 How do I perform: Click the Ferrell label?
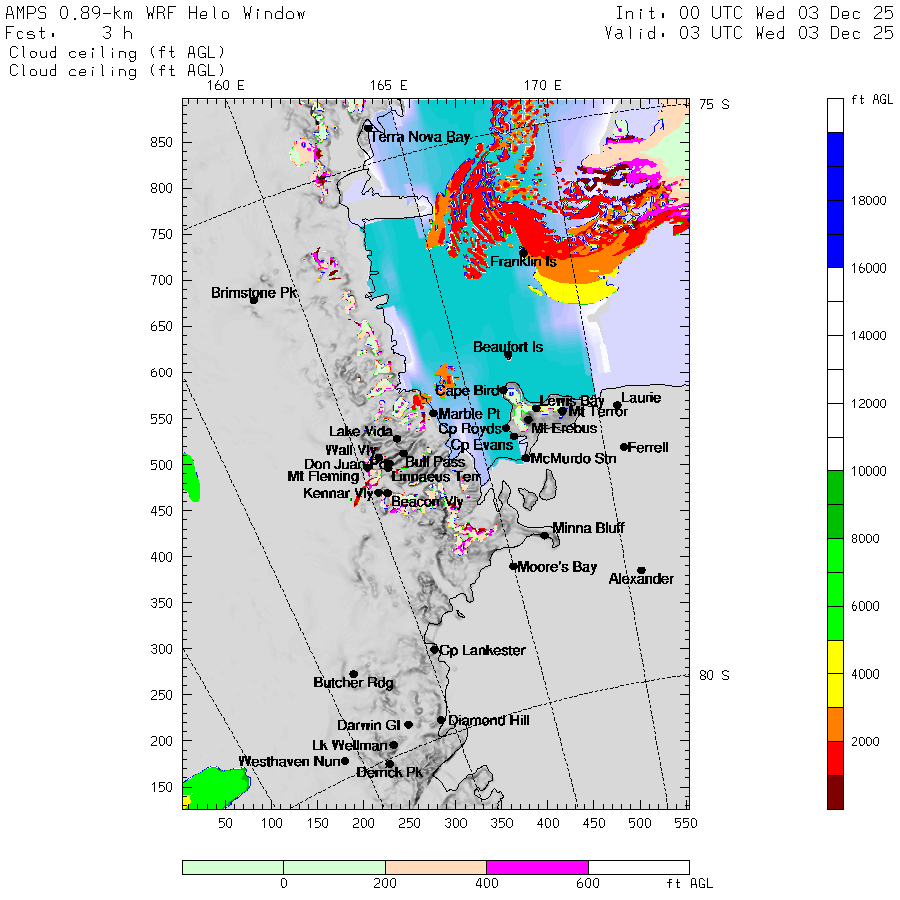pyautogui.click(x=648, y=448)
